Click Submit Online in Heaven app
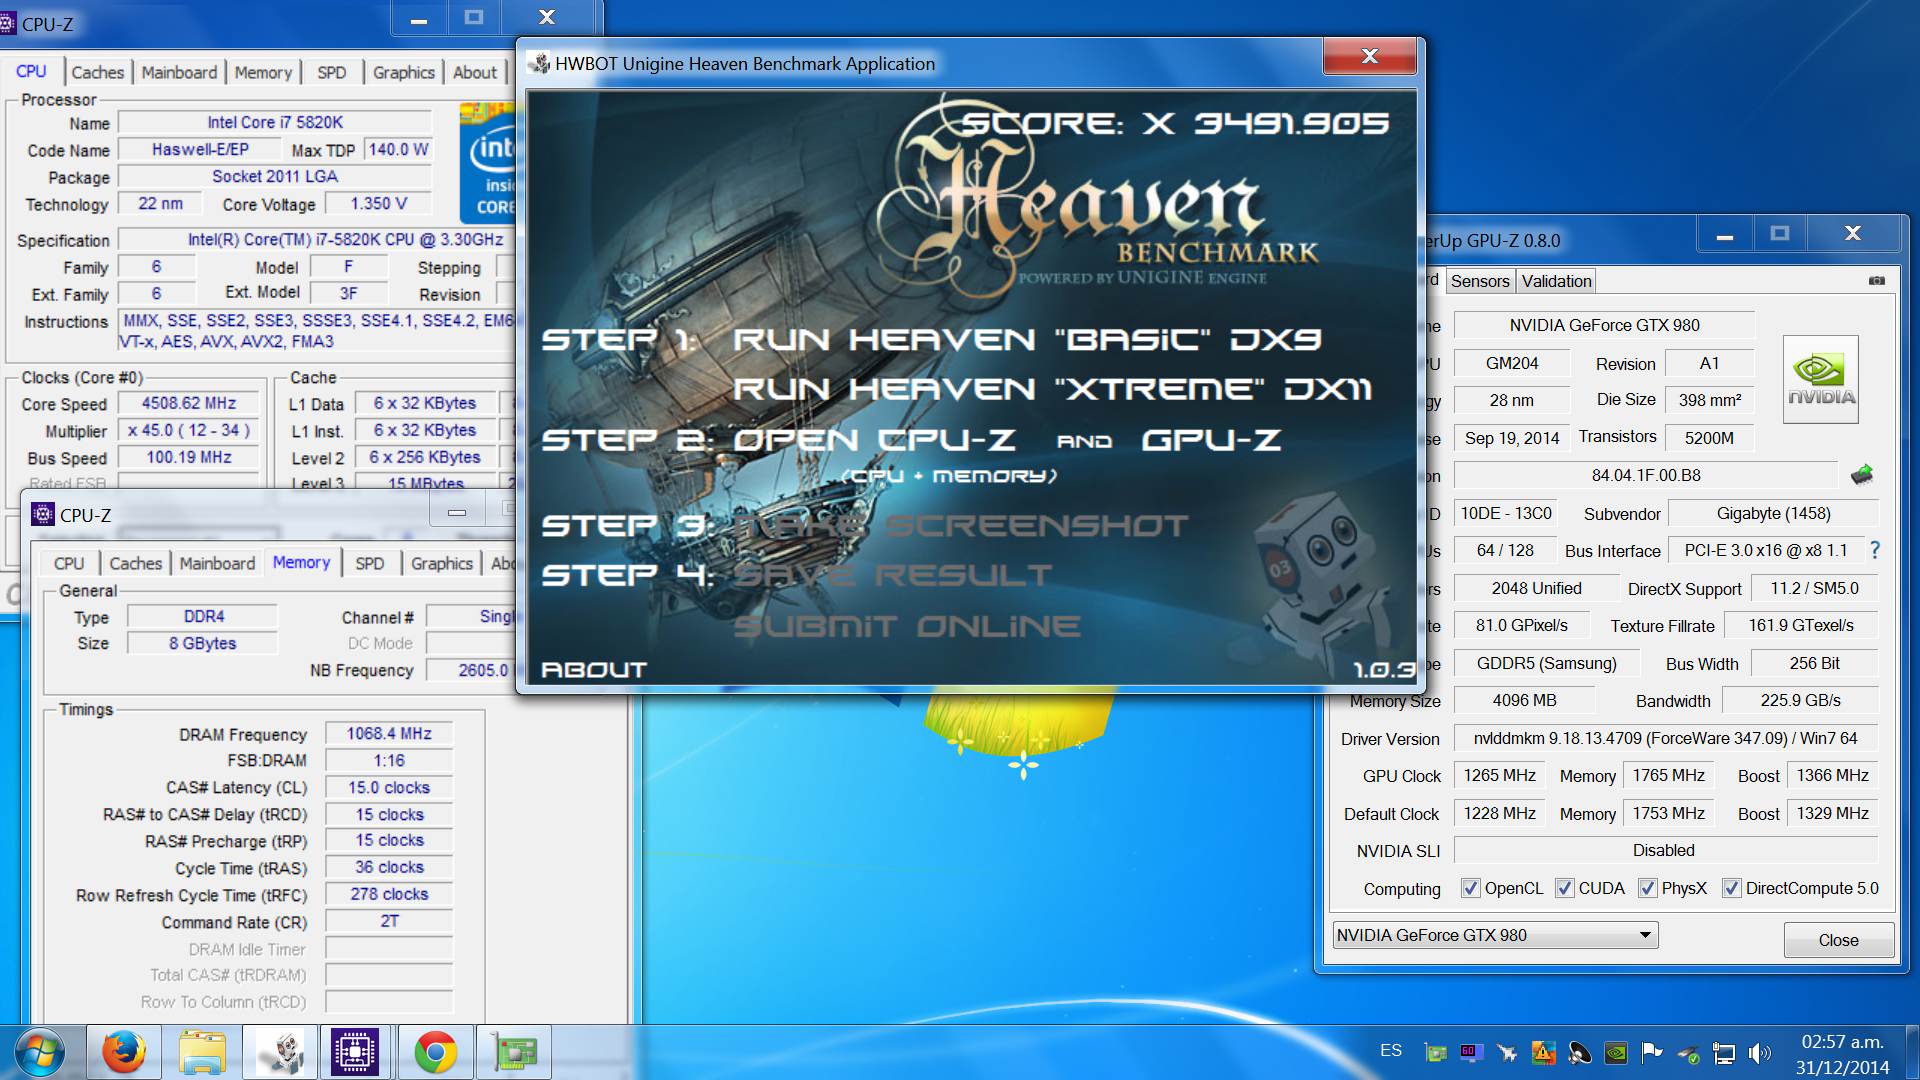This screenshot has height=1080, width=1920. click(907, 626)
